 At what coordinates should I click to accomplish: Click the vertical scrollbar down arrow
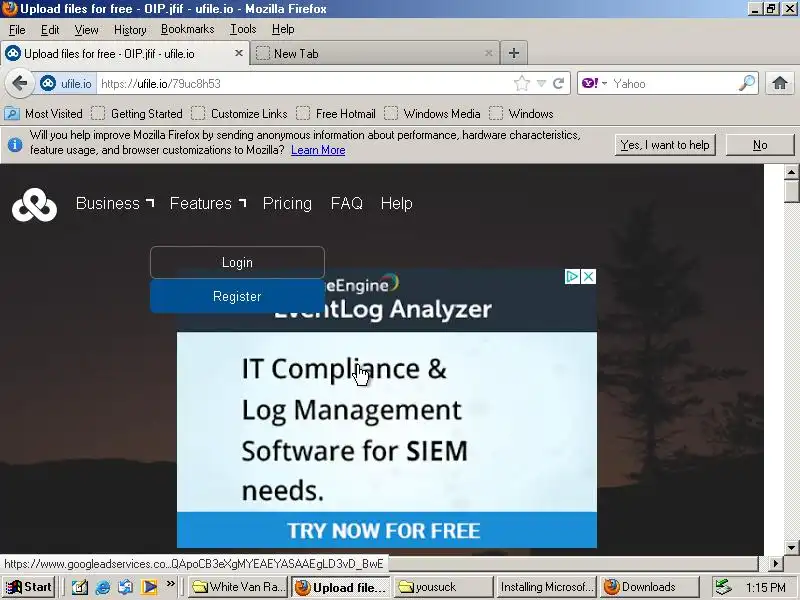[791, 547]
